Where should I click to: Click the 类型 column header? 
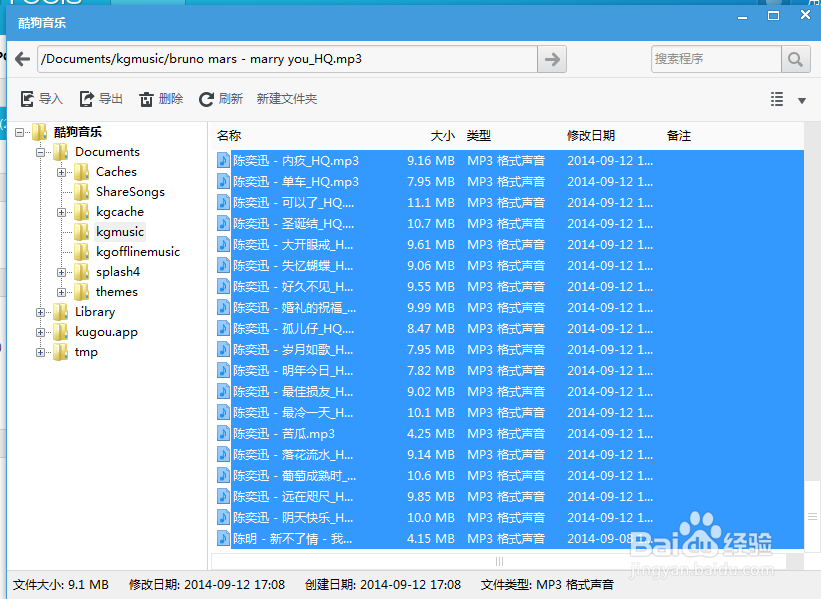[479, 136]
